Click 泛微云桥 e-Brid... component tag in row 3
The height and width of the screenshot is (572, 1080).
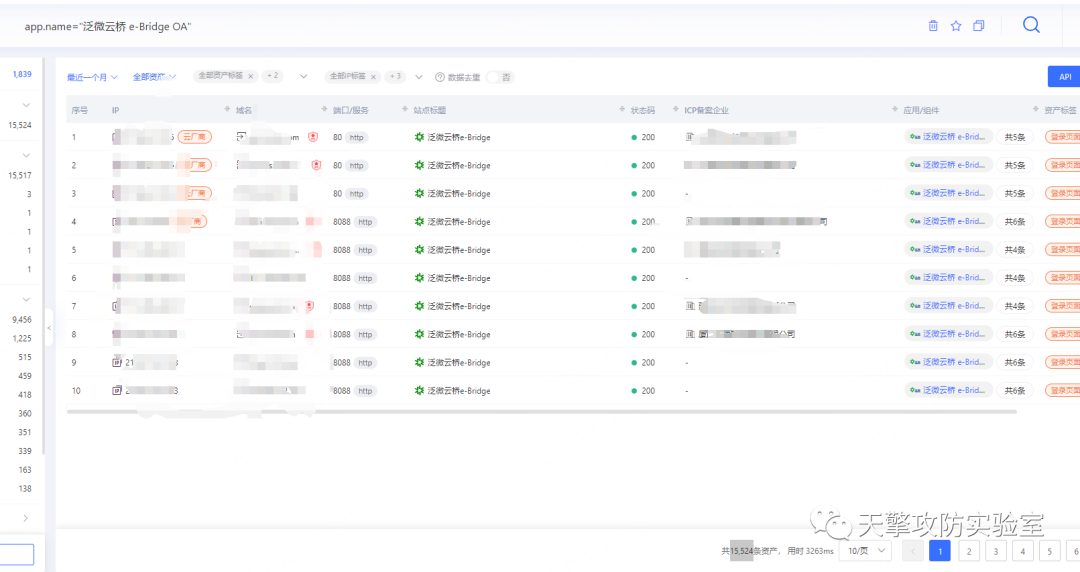pyautogui.click(x=948, y=193)
